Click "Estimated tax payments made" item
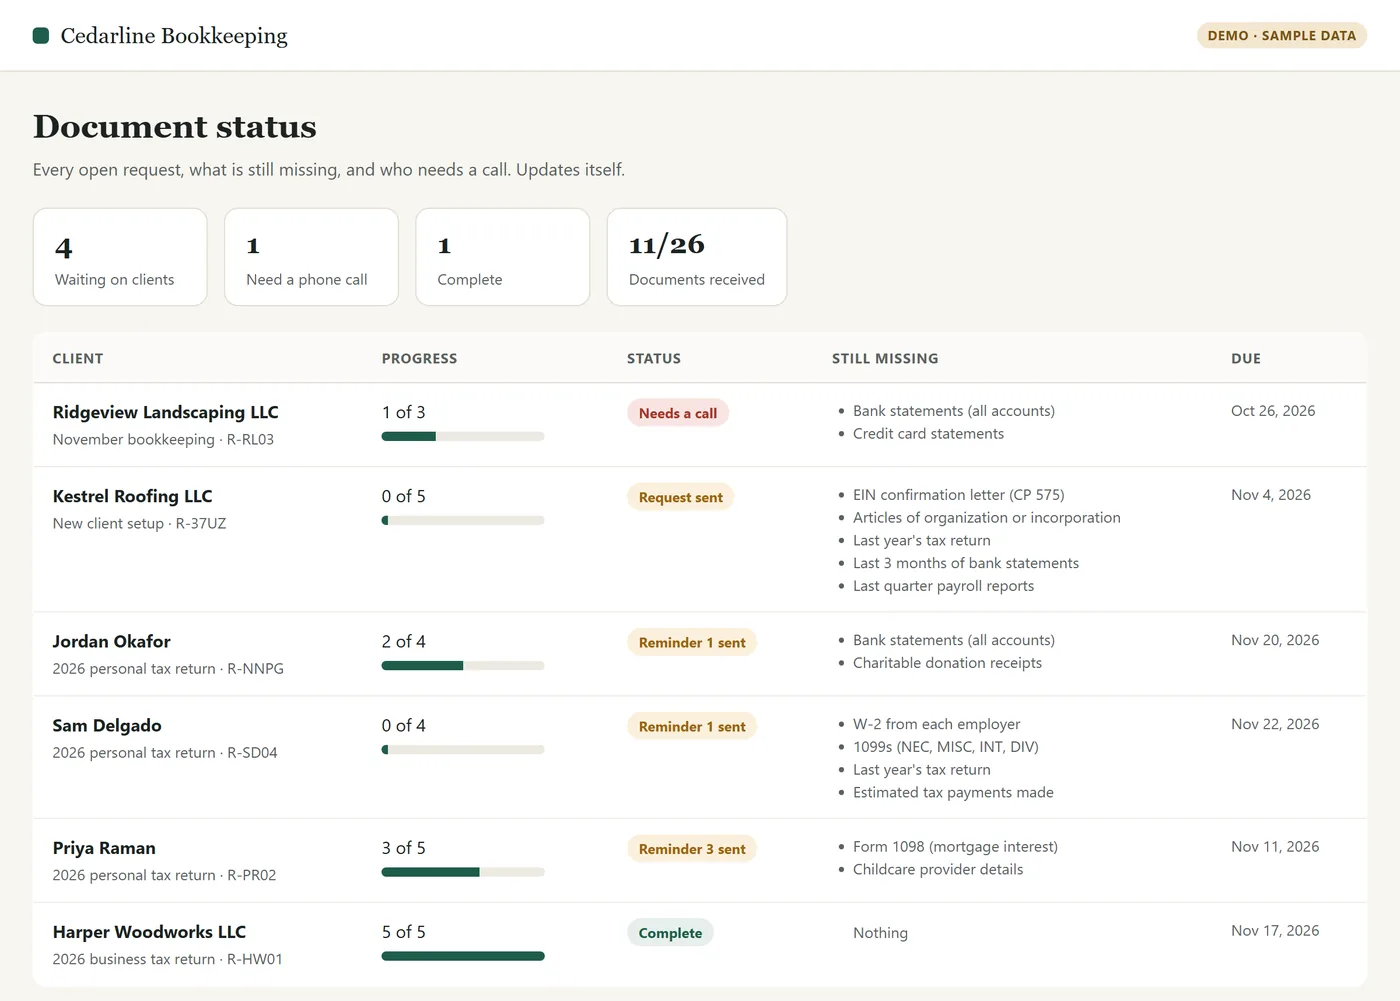The height and width of the screenshot is (1001, 1400). [x=953, y=793]
